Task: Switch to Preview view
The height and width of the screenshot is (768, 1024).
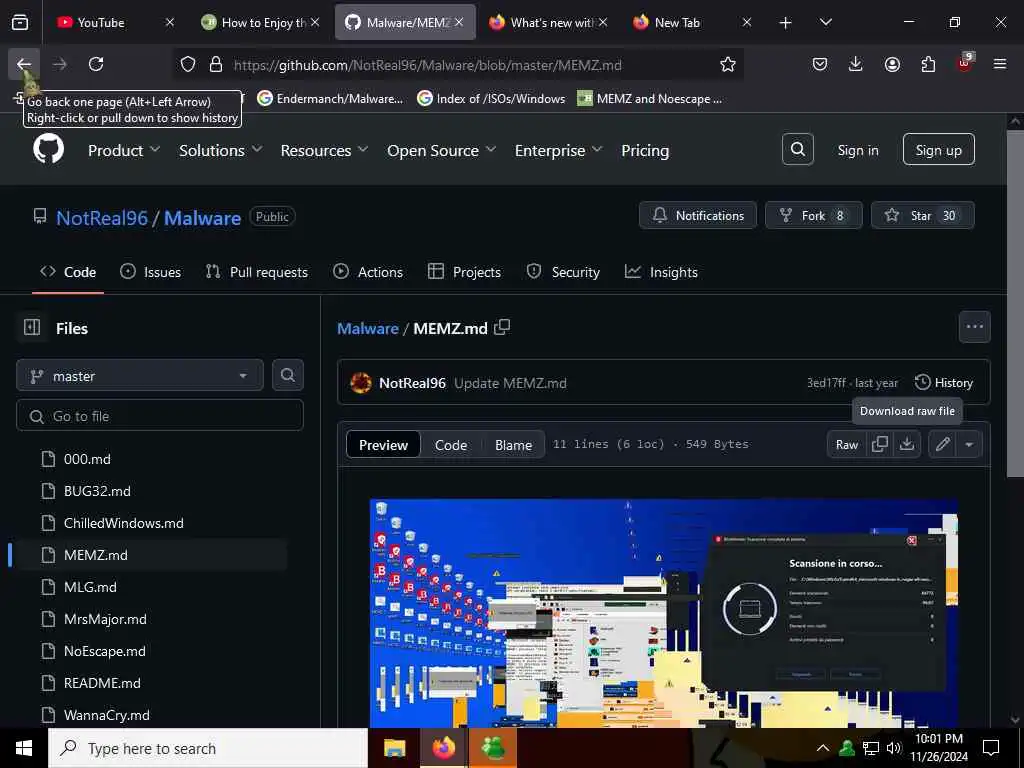Action: click(383, 445)
